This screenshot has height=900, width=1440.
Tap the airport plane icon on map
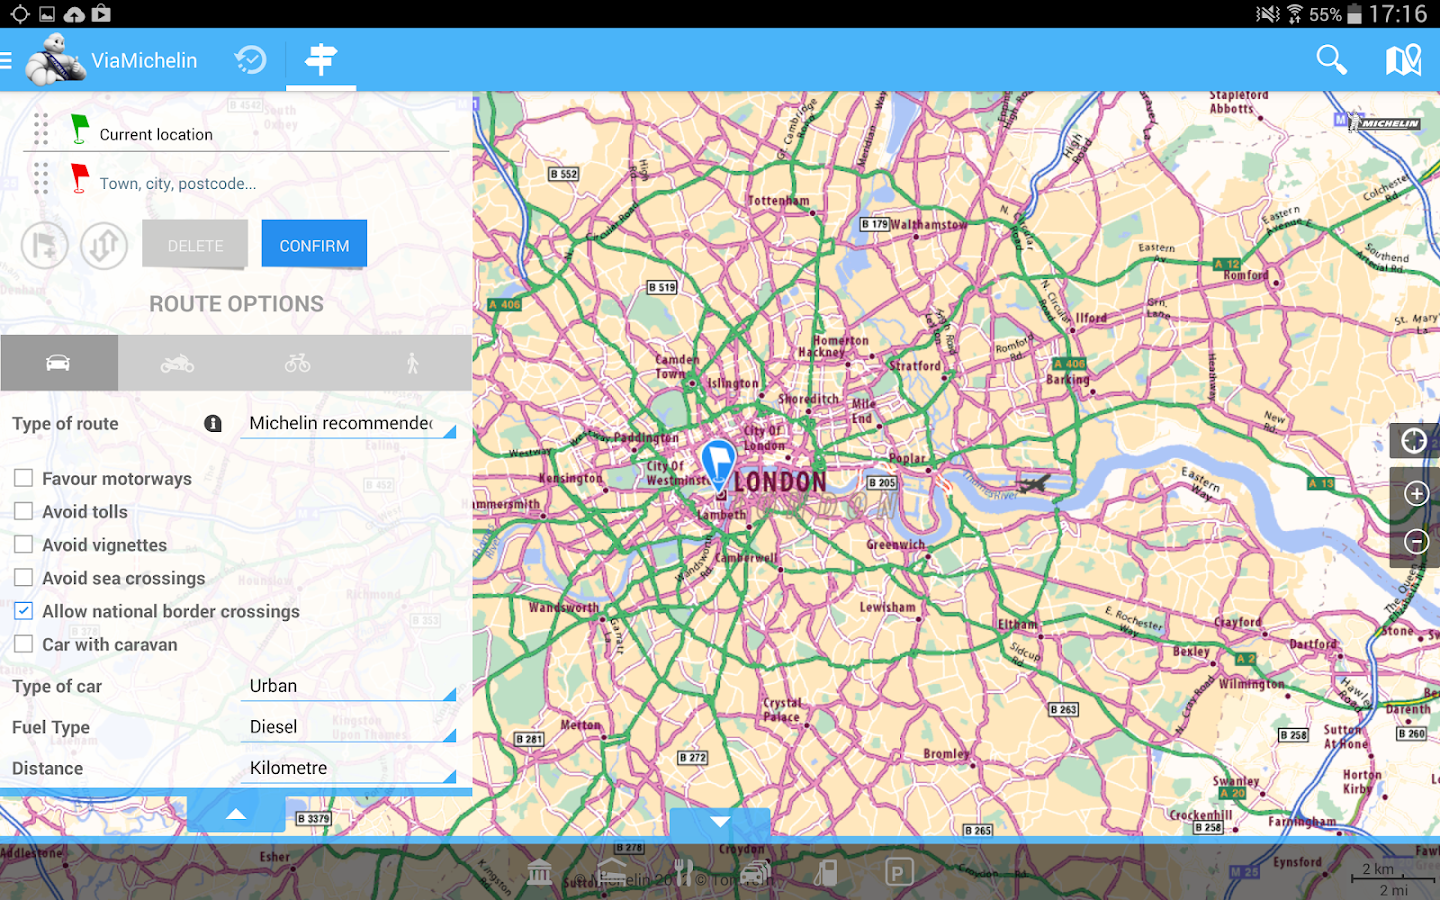click(x=1034, y=485)
